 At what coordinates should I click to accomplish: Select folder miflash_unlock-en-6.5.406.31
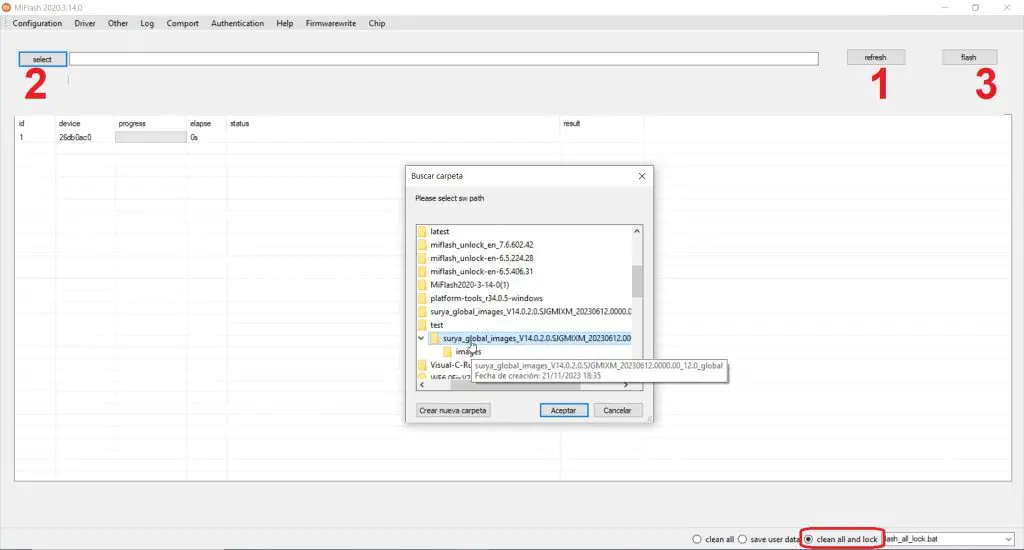tap(481, 271)
